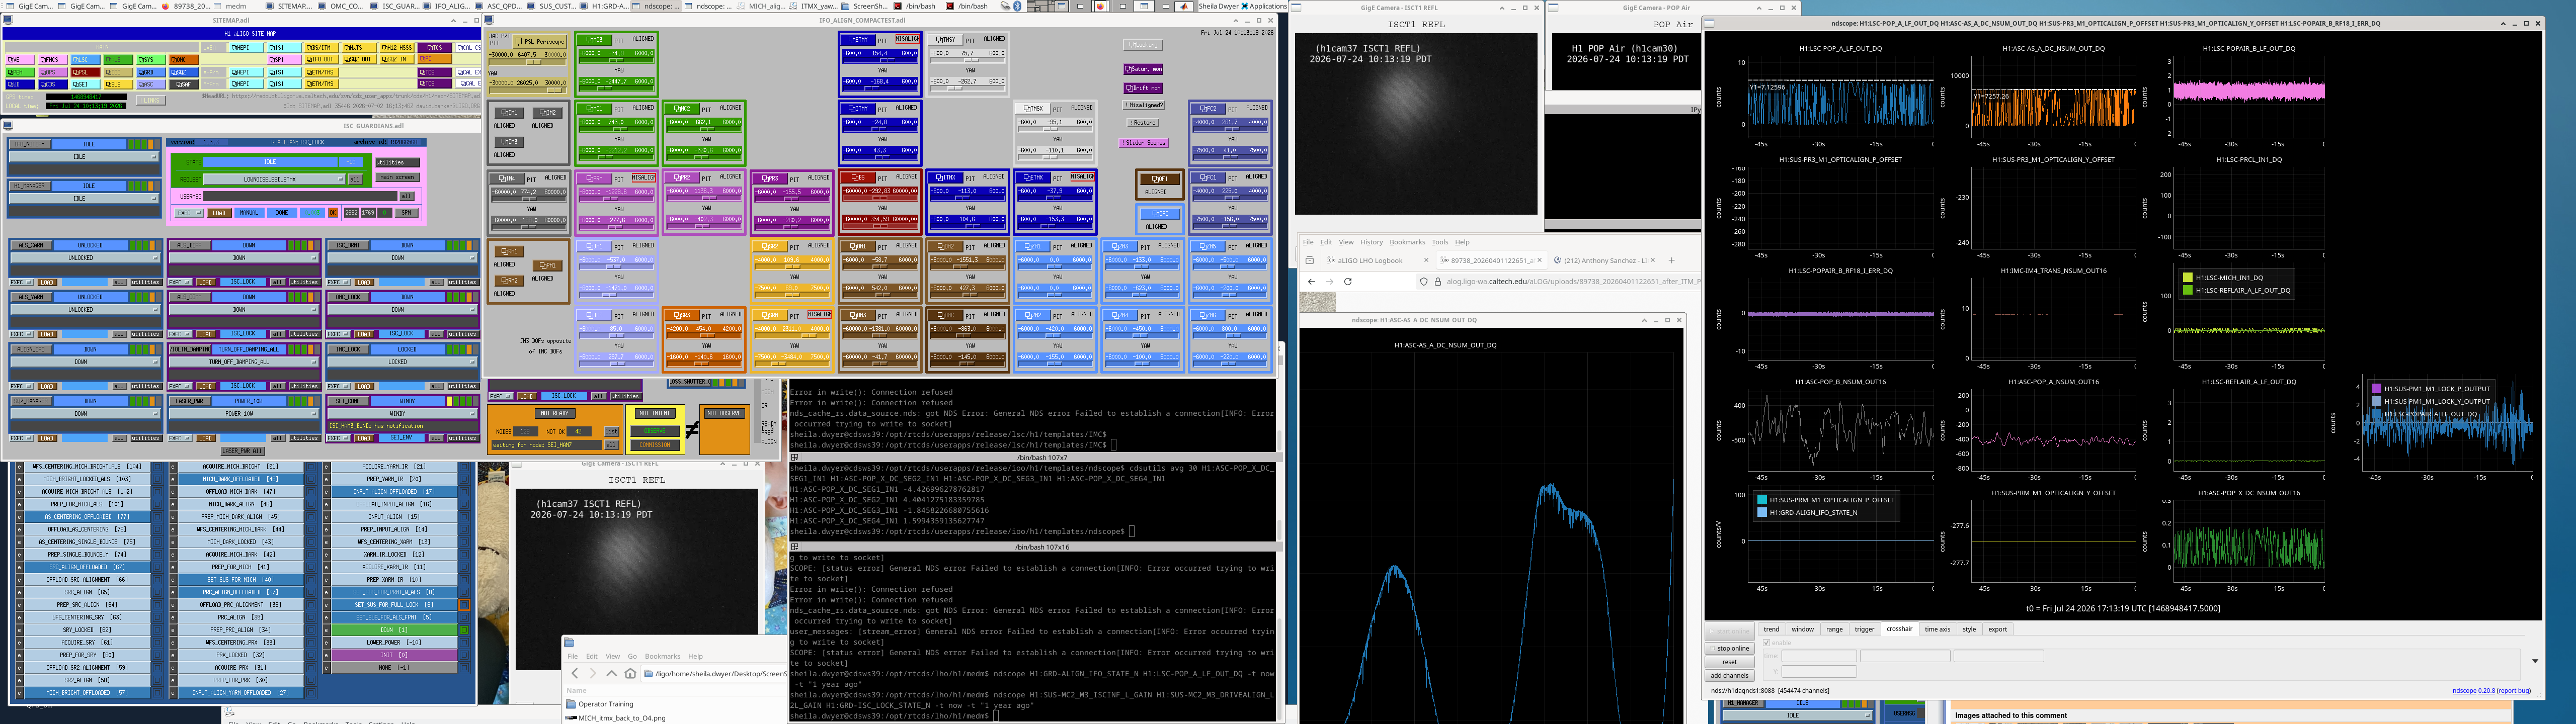2576x724 pixels.
Task: Select the MICH_itmx_back_to_O4.png file icon
Action: [x=571, y=717]
